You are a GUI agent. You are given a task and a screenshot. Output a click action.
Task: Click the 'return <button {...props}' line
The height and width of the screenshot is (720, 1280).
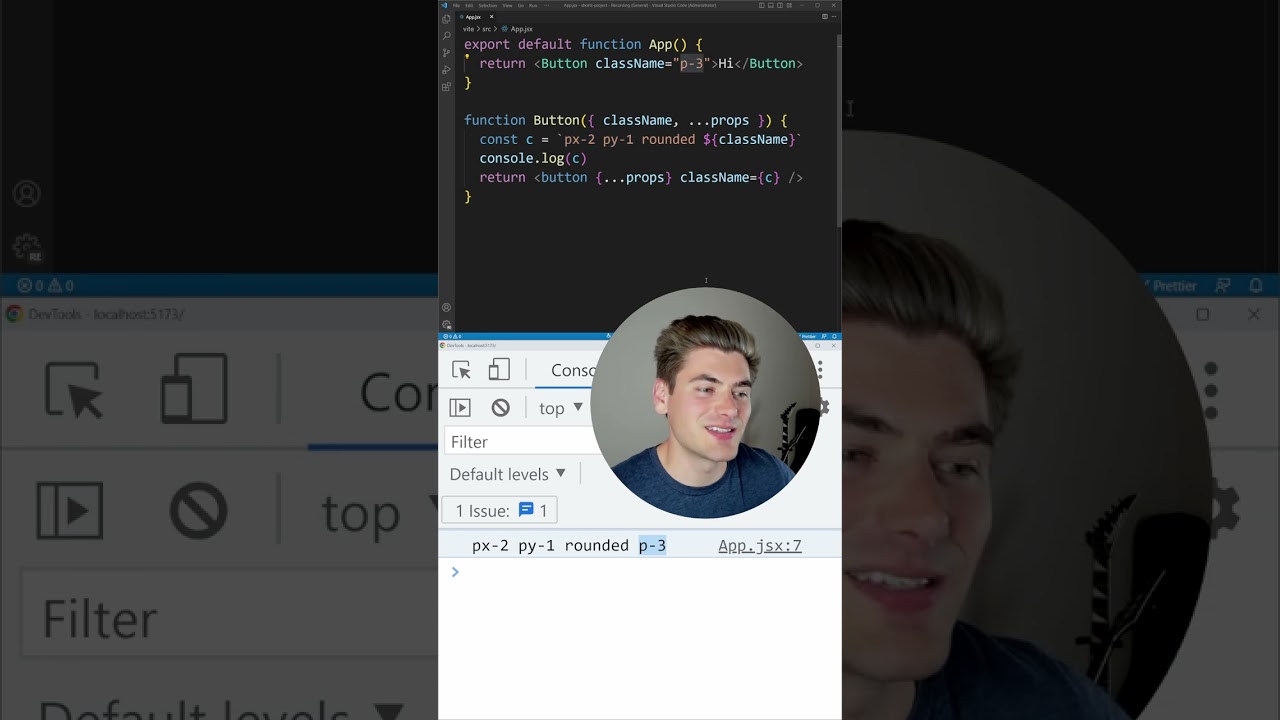[641, 177]
